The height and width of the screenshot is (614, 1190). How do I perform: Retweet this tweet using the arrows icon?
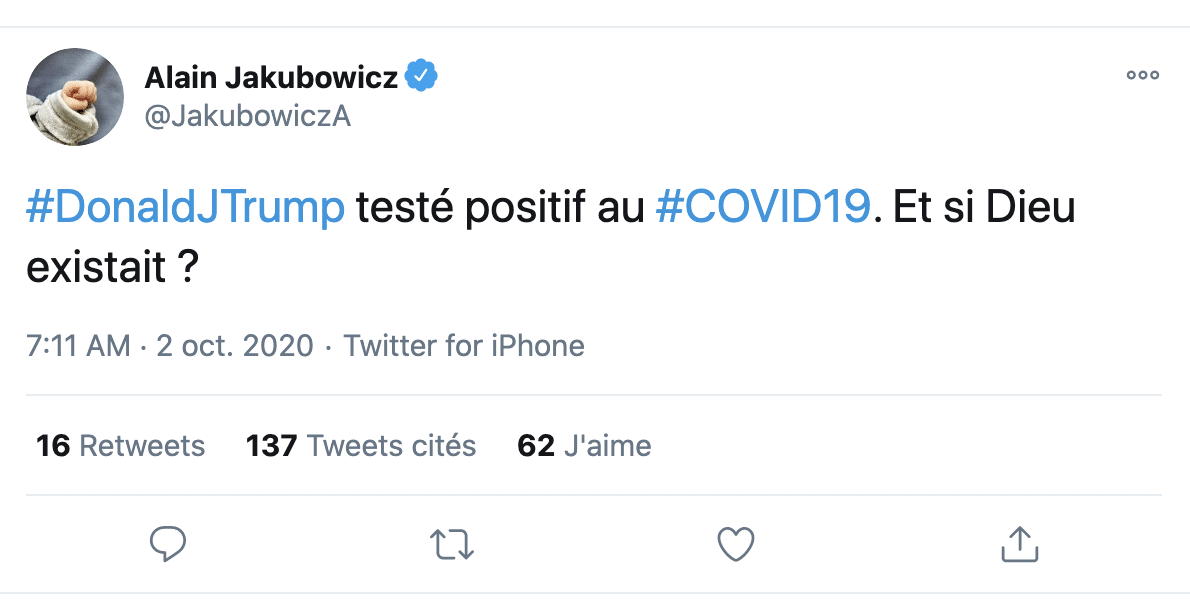pos(452,544)
